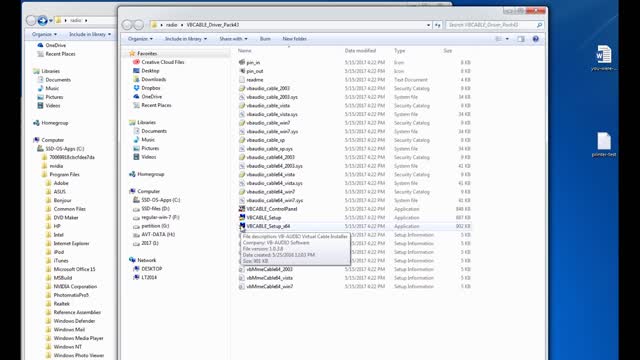640x360 pixels.
Task: Open AVT-DATA (H:) drive
Action: 154,234
